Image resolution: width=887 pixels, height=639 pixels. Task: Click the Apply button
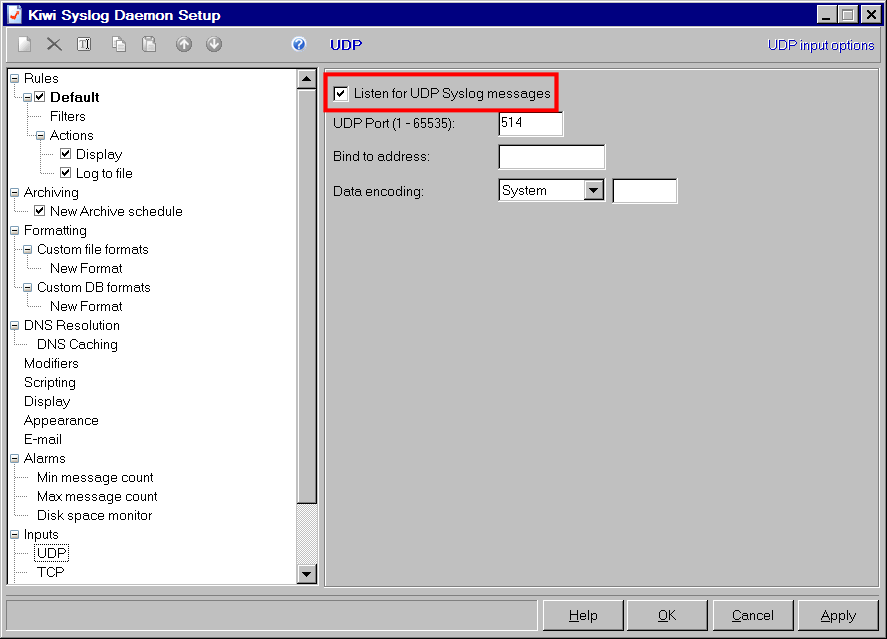coord(838,615)
